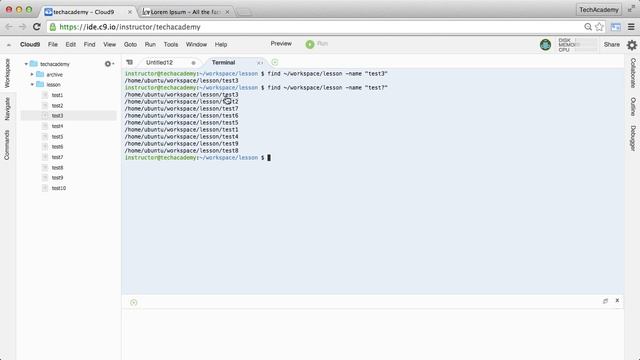Click the test1 file icon

[x=45, y=95]
